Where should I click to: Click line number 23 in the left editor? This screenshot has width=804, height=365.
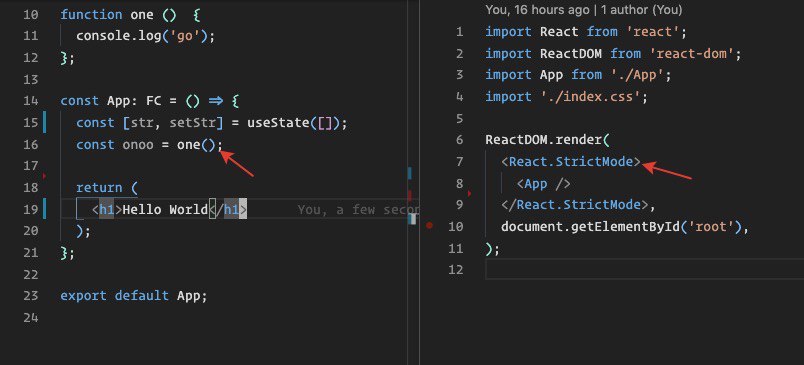coord(31,296)
